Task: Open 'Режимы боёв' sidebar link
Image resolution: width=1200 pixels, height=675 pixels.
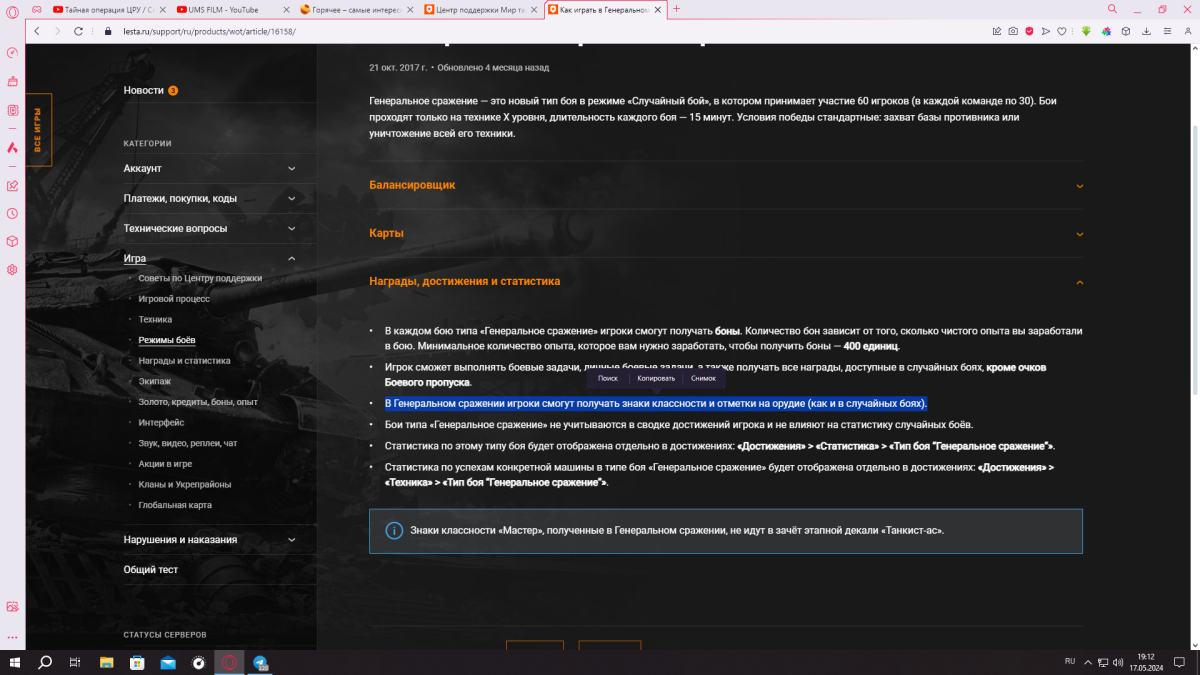Action: click(x=167, y=340)
